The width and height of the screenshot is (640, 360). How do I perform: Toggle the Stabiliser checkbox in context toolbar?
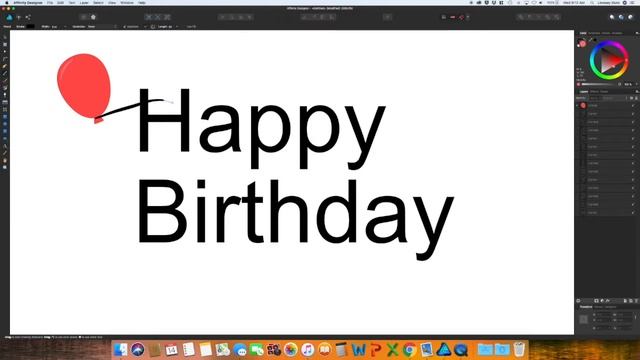(x=124, y=27)
